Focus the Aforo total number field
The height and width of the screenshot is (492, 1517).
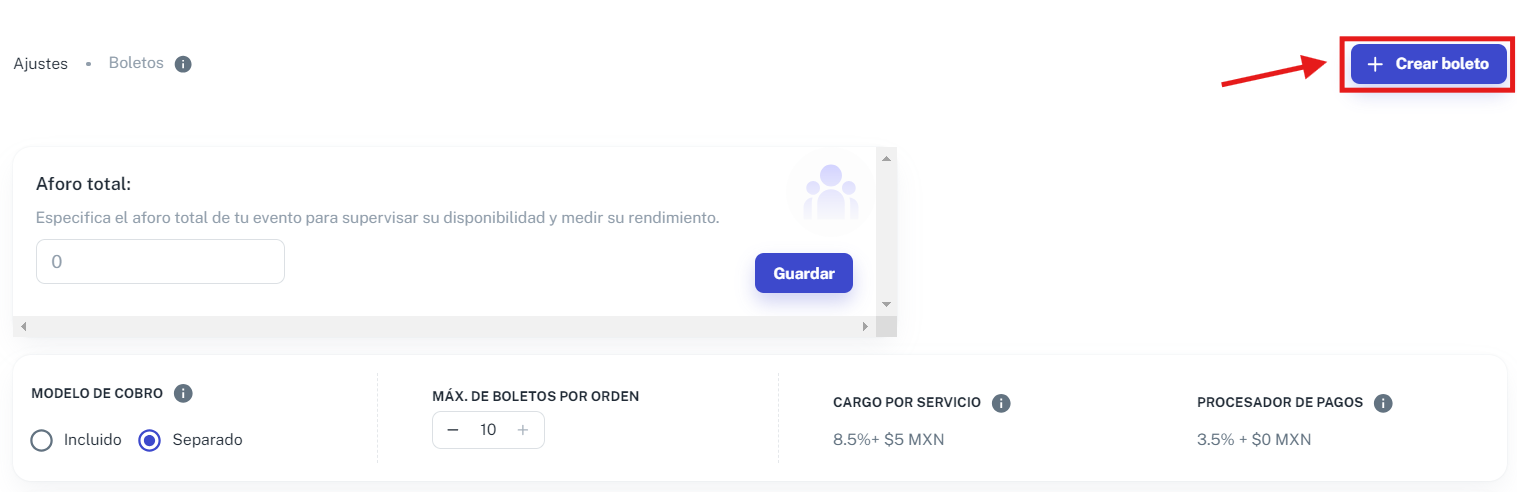(x=160, y=262)
